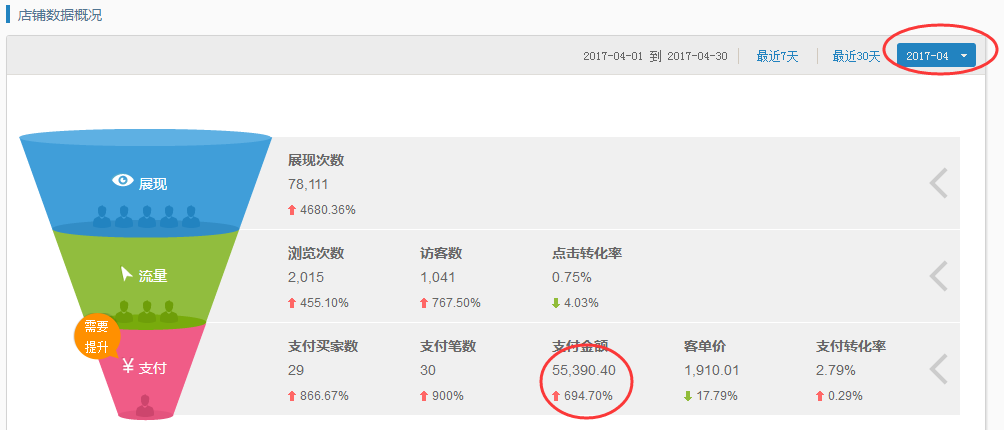The image size is (1004, 430).
Task: Expand the 展现 row with its chevron
Action: 938,183
